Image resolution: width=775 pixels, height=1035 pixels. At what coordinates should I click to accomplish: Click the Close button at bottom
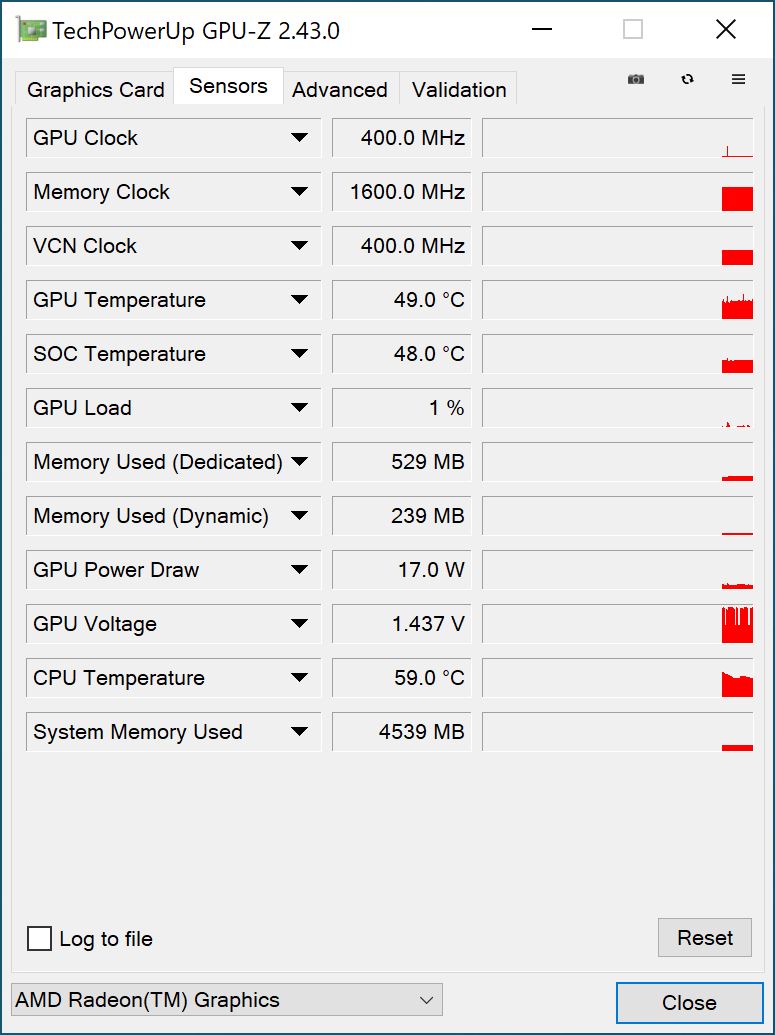coord(689,1003)
